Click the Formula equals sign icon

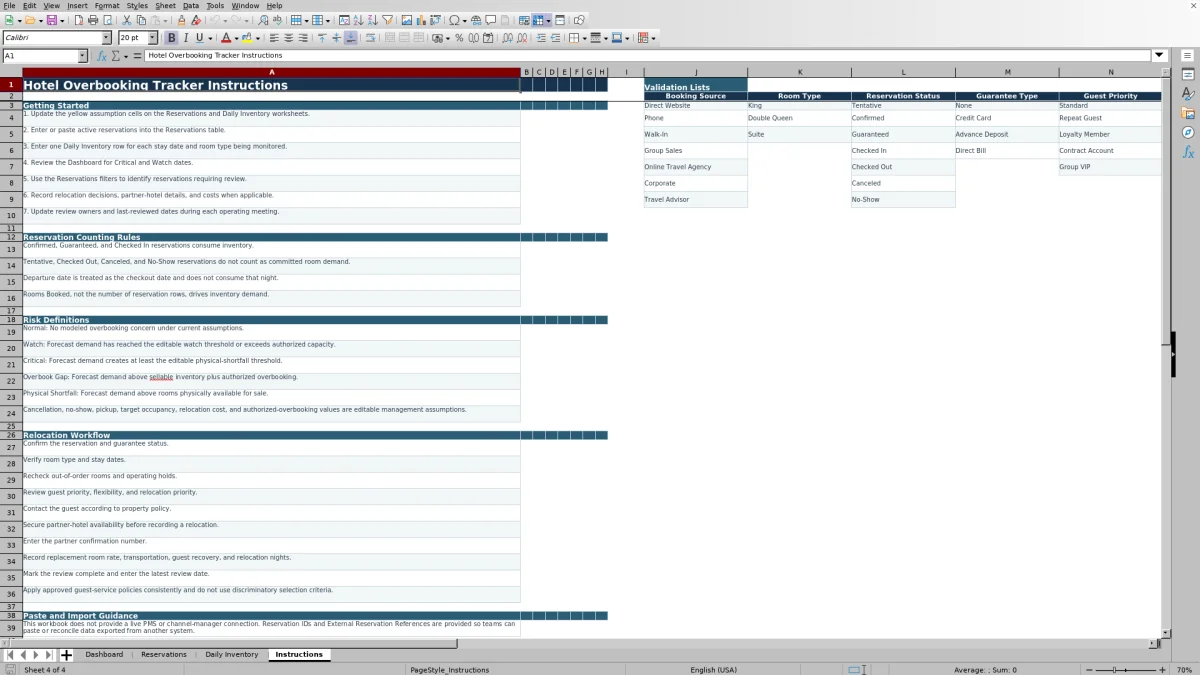click(x=137, y=56)
